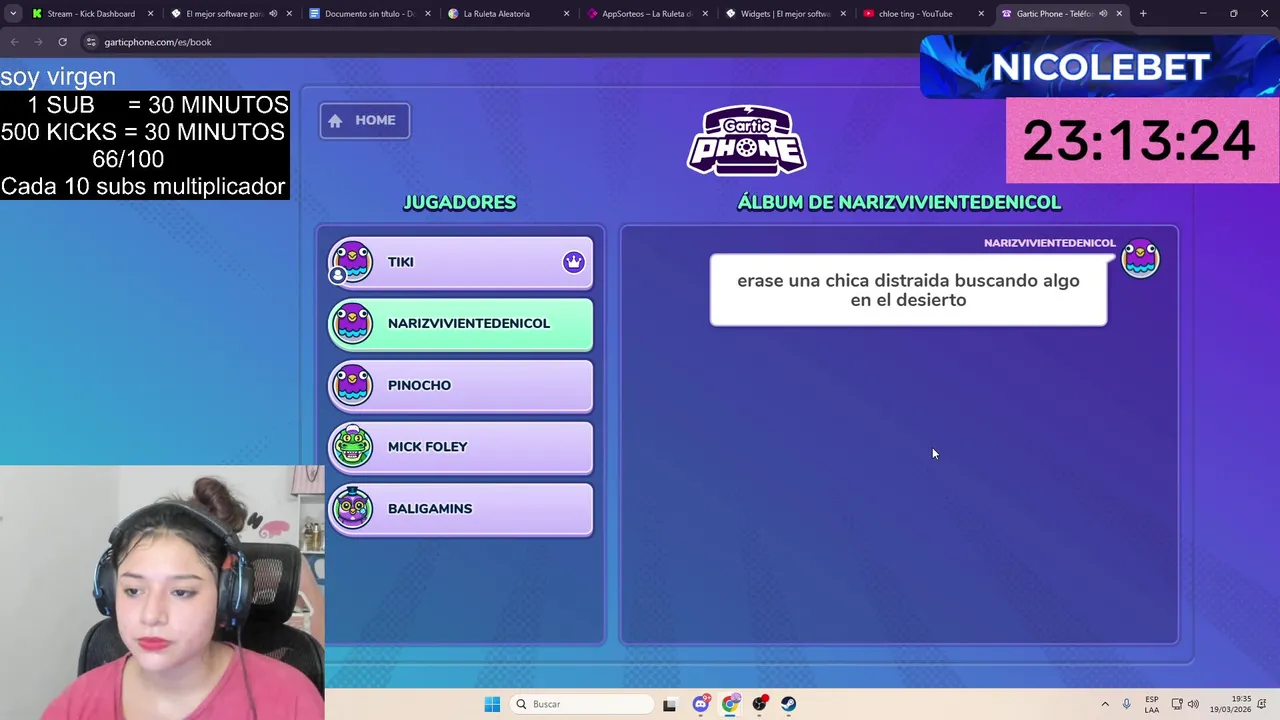
Task: Go forward in browser history
Action: coord(38,42)
